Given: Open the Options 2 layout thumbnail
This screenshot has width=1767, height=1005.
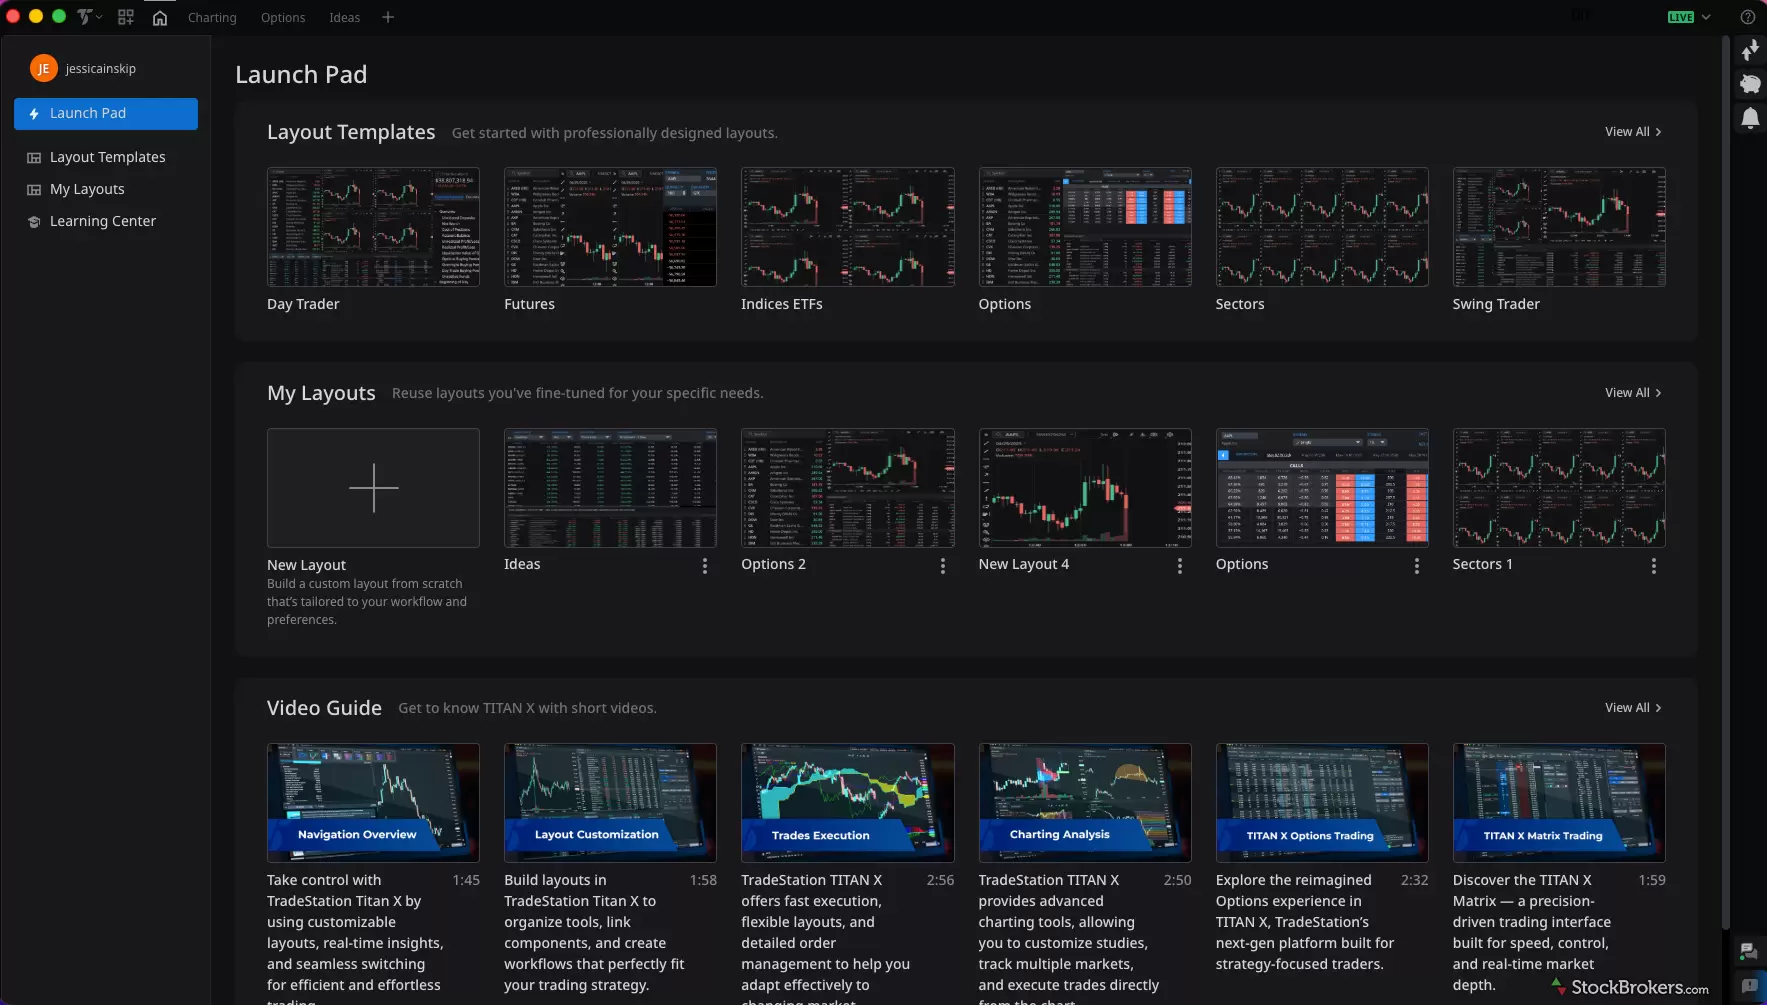Looking at the screenshot, I should (x=847, y=488).
